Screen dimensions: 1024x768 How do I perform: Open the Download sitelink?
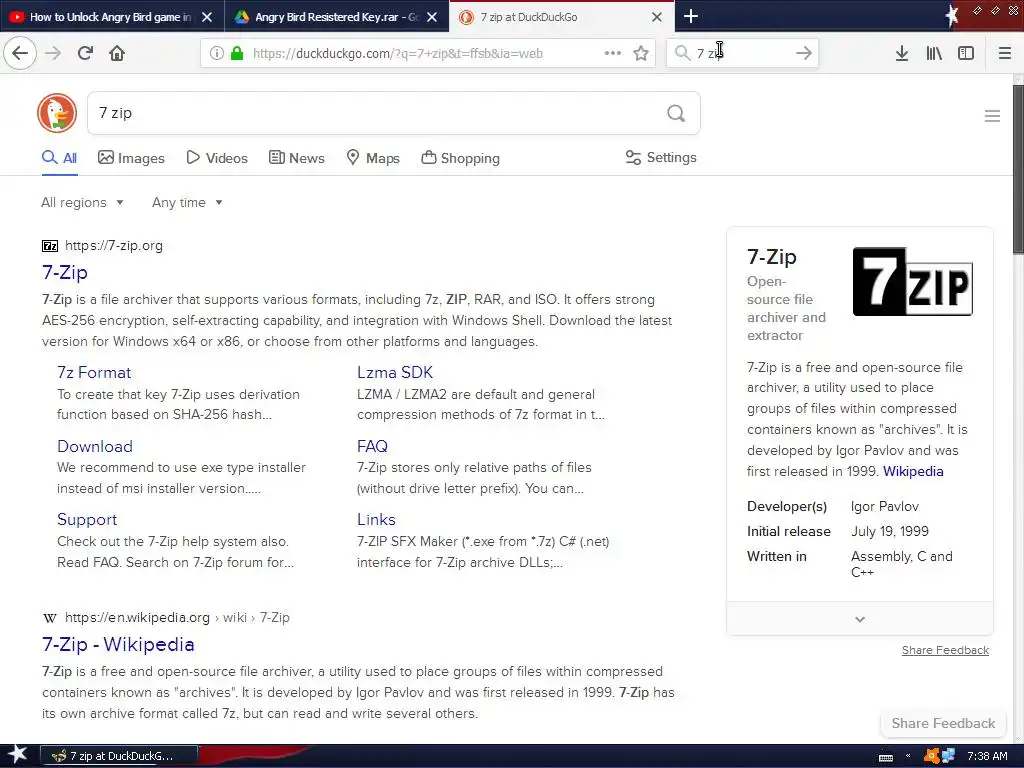click(95, 446)
